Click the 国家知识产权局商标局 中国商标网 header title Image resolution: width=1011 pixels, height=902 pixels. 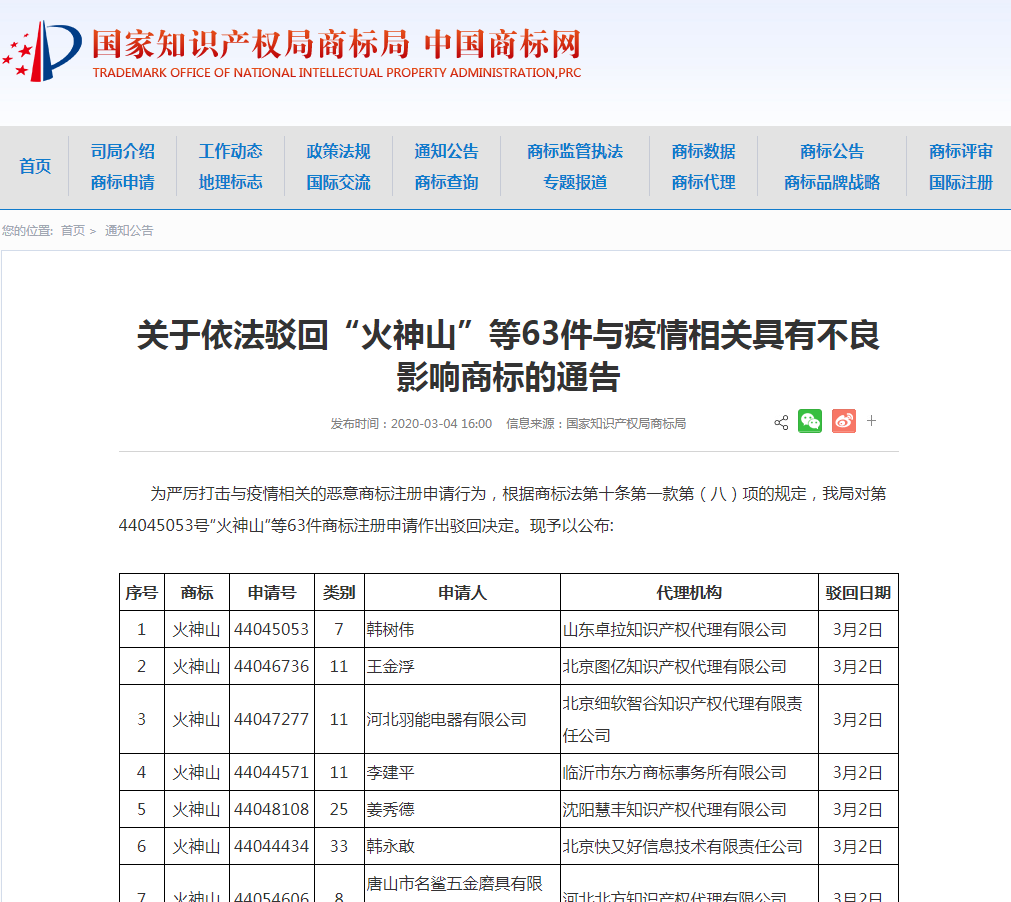point(336,44)
